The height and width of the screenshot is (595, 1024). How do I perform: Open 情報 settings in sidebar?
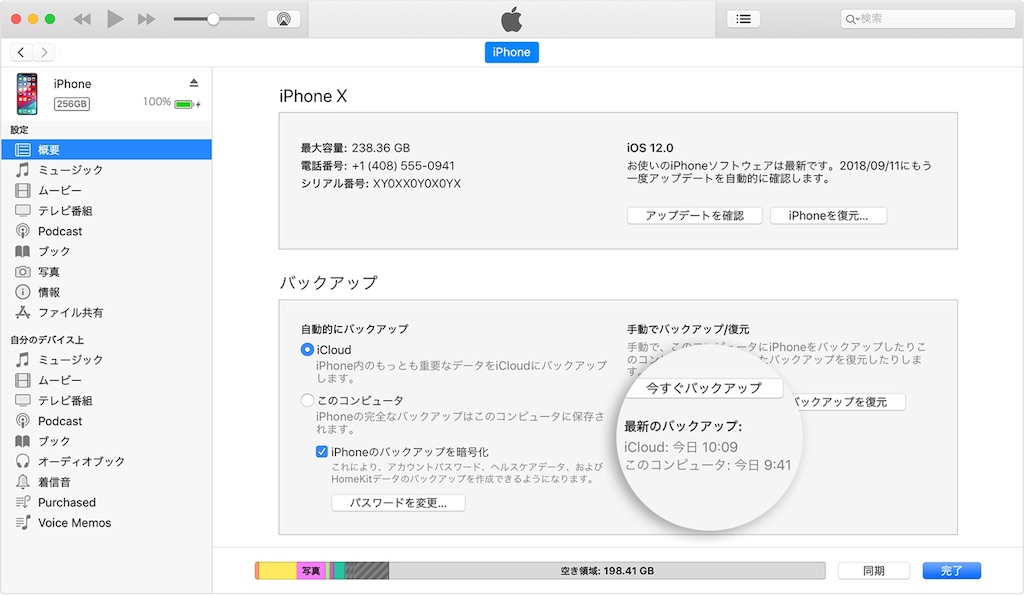click(x=106, y=292)
